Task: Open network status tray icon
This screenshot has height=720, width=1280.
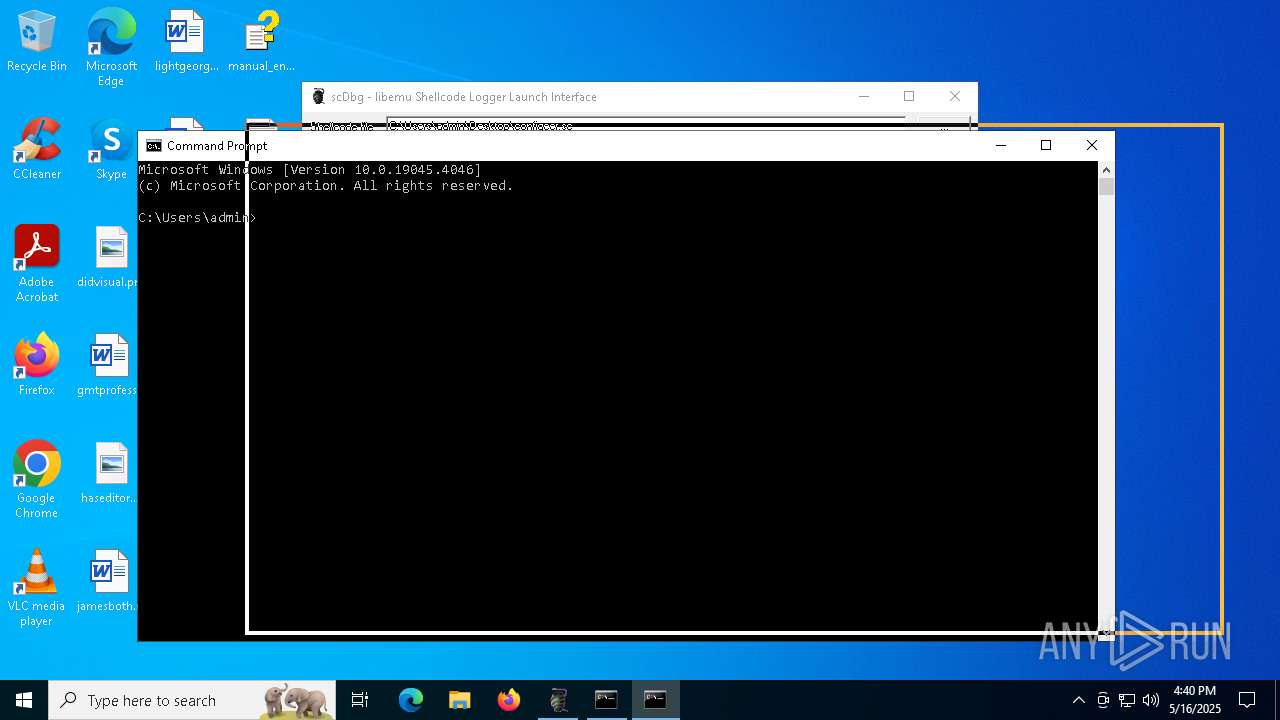Action: tap(1127, 700)
